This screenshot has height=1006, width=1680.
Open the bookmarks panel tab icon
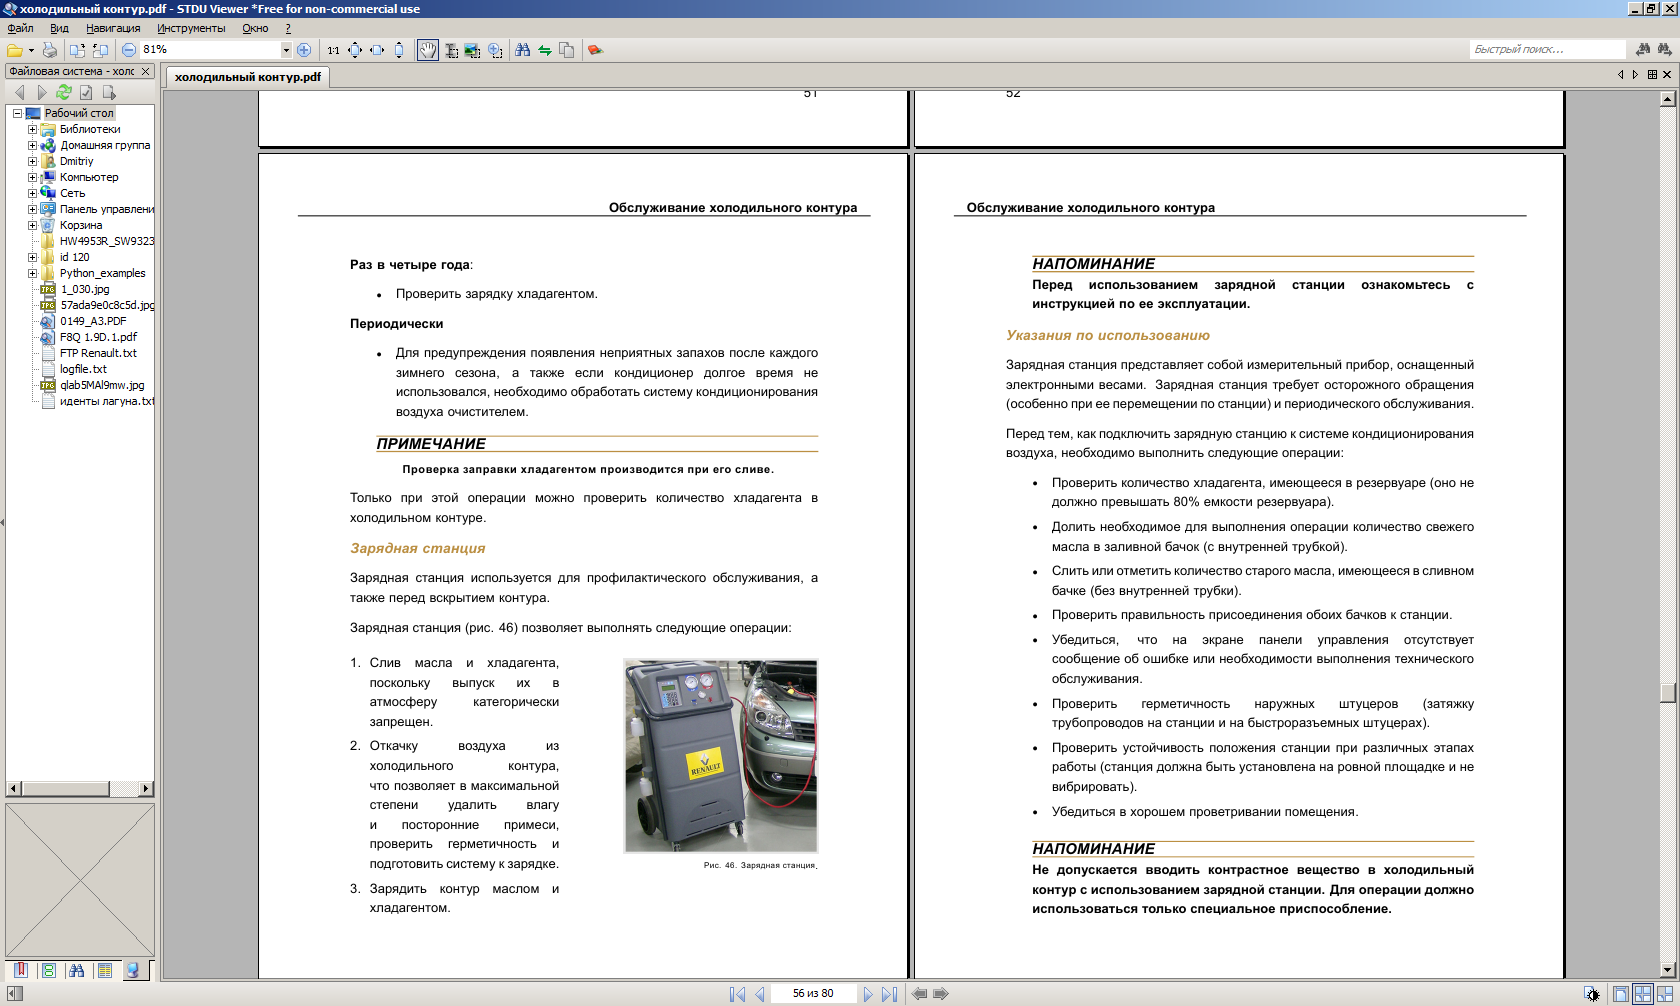(x=20, y=970)
